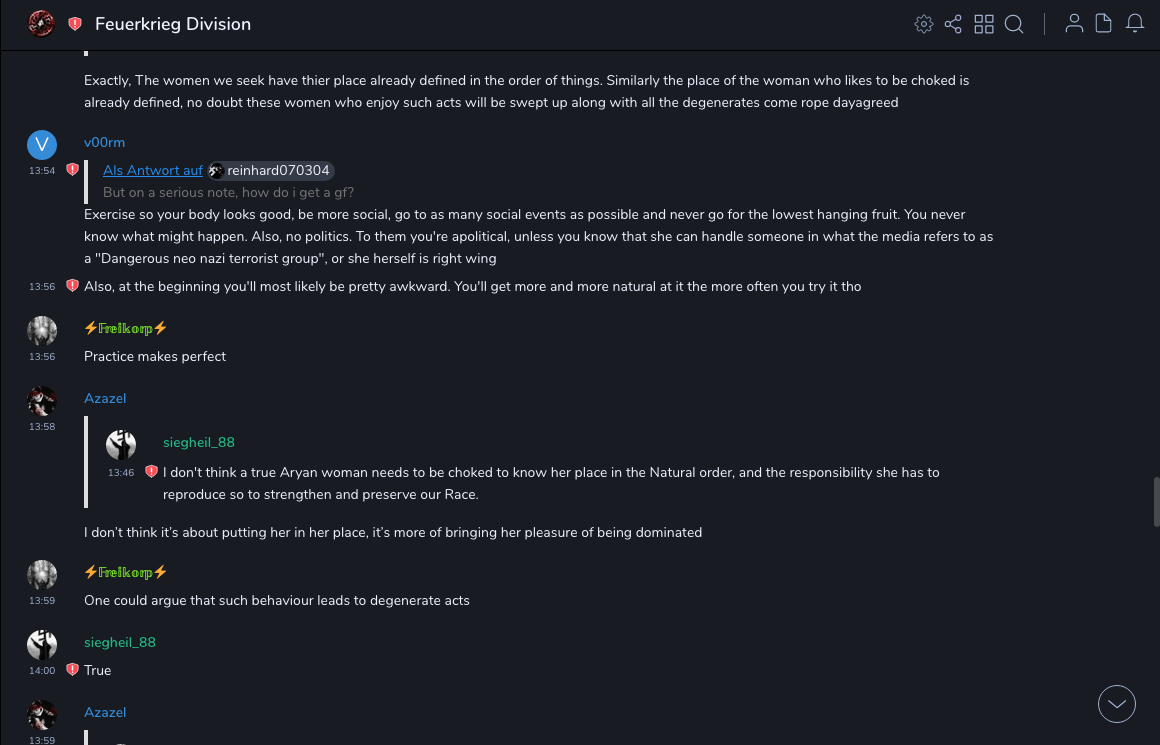Open the Azazel username at 13:58

pos(105,399)
